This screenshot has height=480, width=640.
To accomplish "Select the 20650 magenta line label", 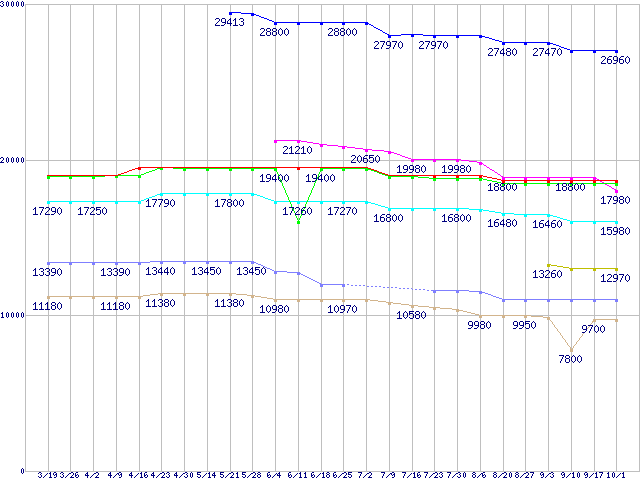I will 365,160.
